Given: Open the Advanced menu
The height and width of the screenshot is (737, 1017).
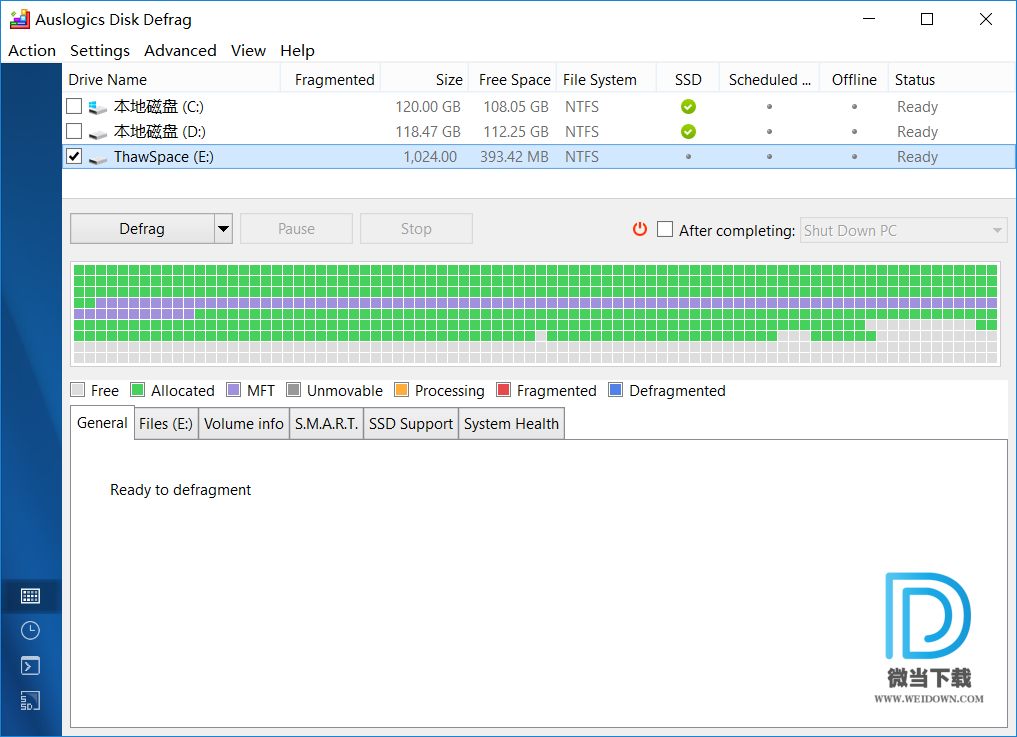Looking at the screenshot, I should 180,51.
